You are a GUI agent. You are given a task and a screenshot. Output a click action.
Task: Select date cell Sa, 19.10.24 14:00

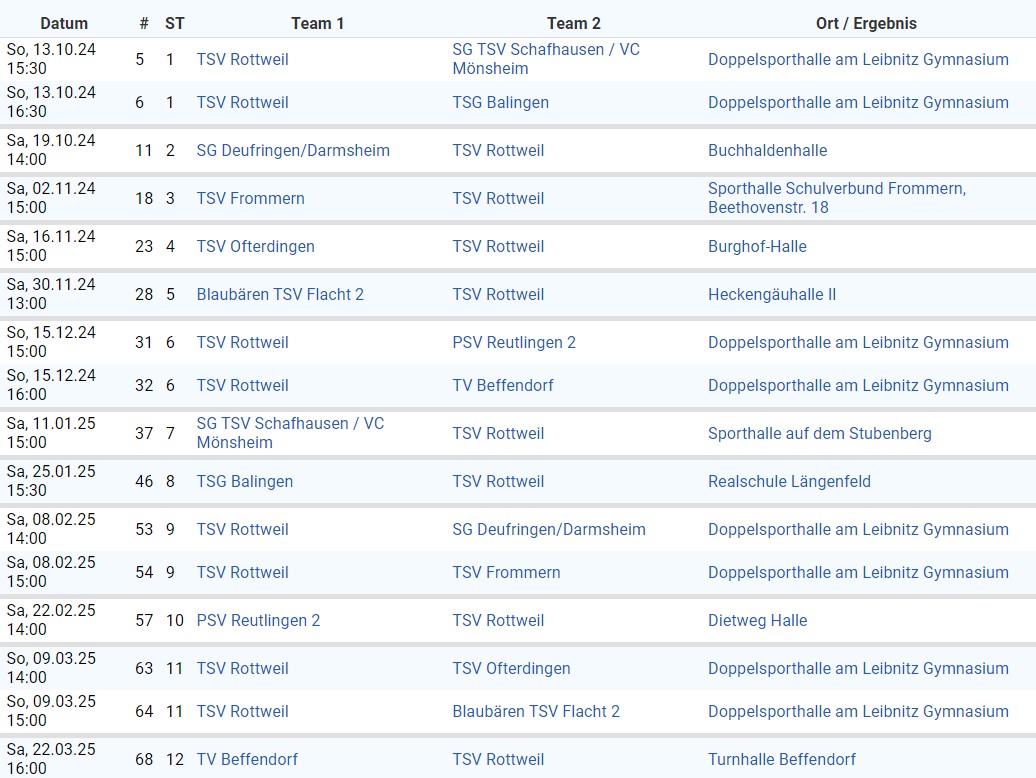51,150
